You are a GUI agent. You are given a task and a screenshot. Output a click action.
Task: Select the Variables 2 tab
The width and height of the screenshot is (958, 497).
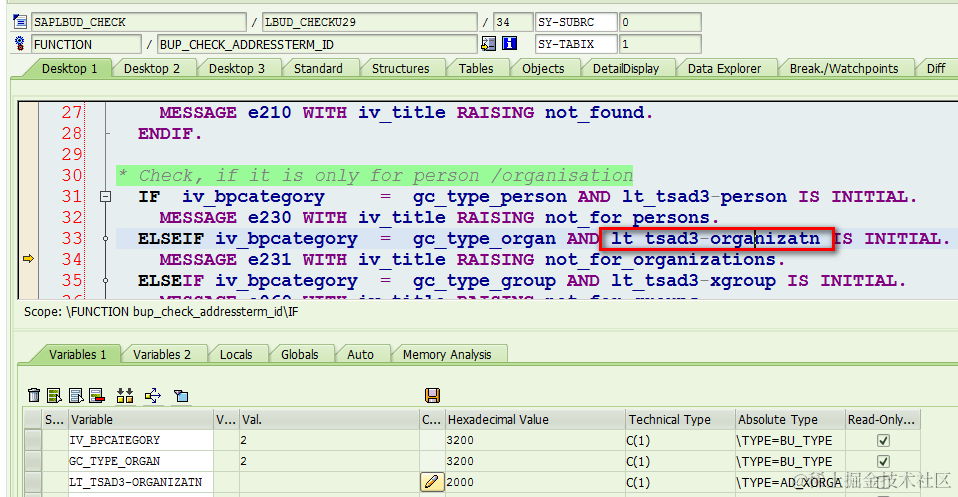coord(162,355)
